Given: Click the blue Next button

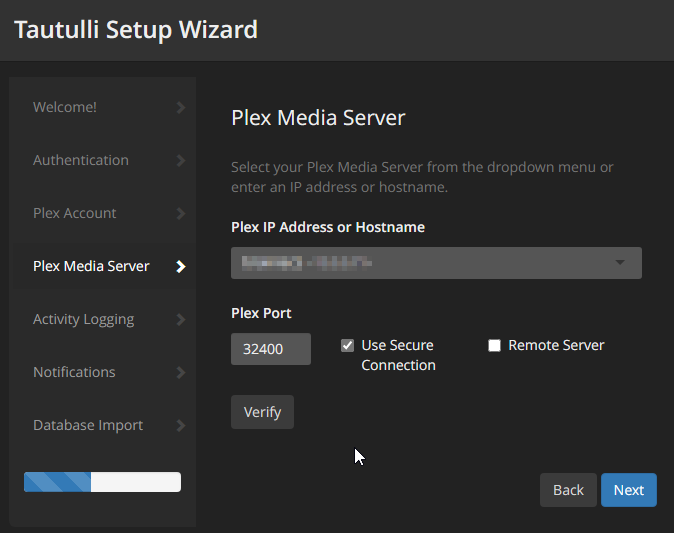Looking at the screenshot, I should [629, 490].
